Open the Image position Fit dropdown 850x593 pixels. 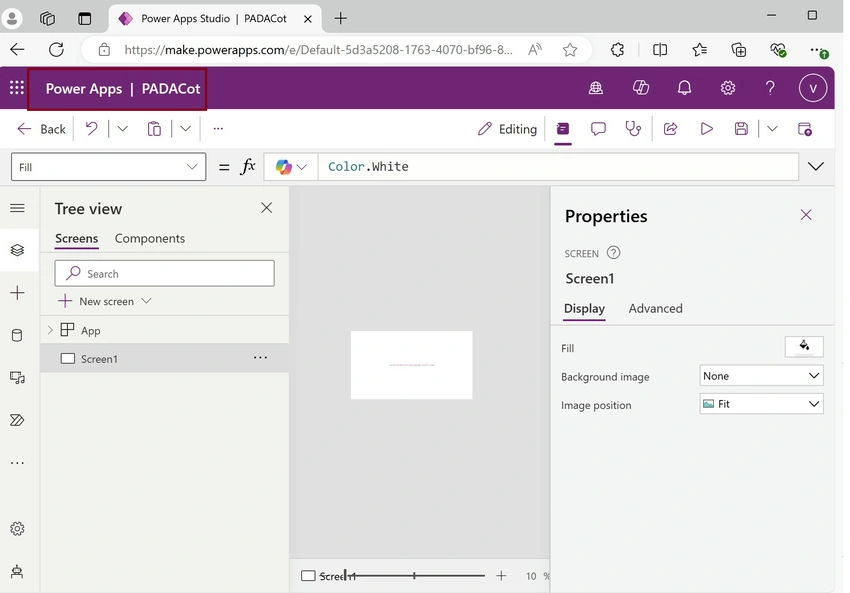pyautogui.click(x=761, y=404)
